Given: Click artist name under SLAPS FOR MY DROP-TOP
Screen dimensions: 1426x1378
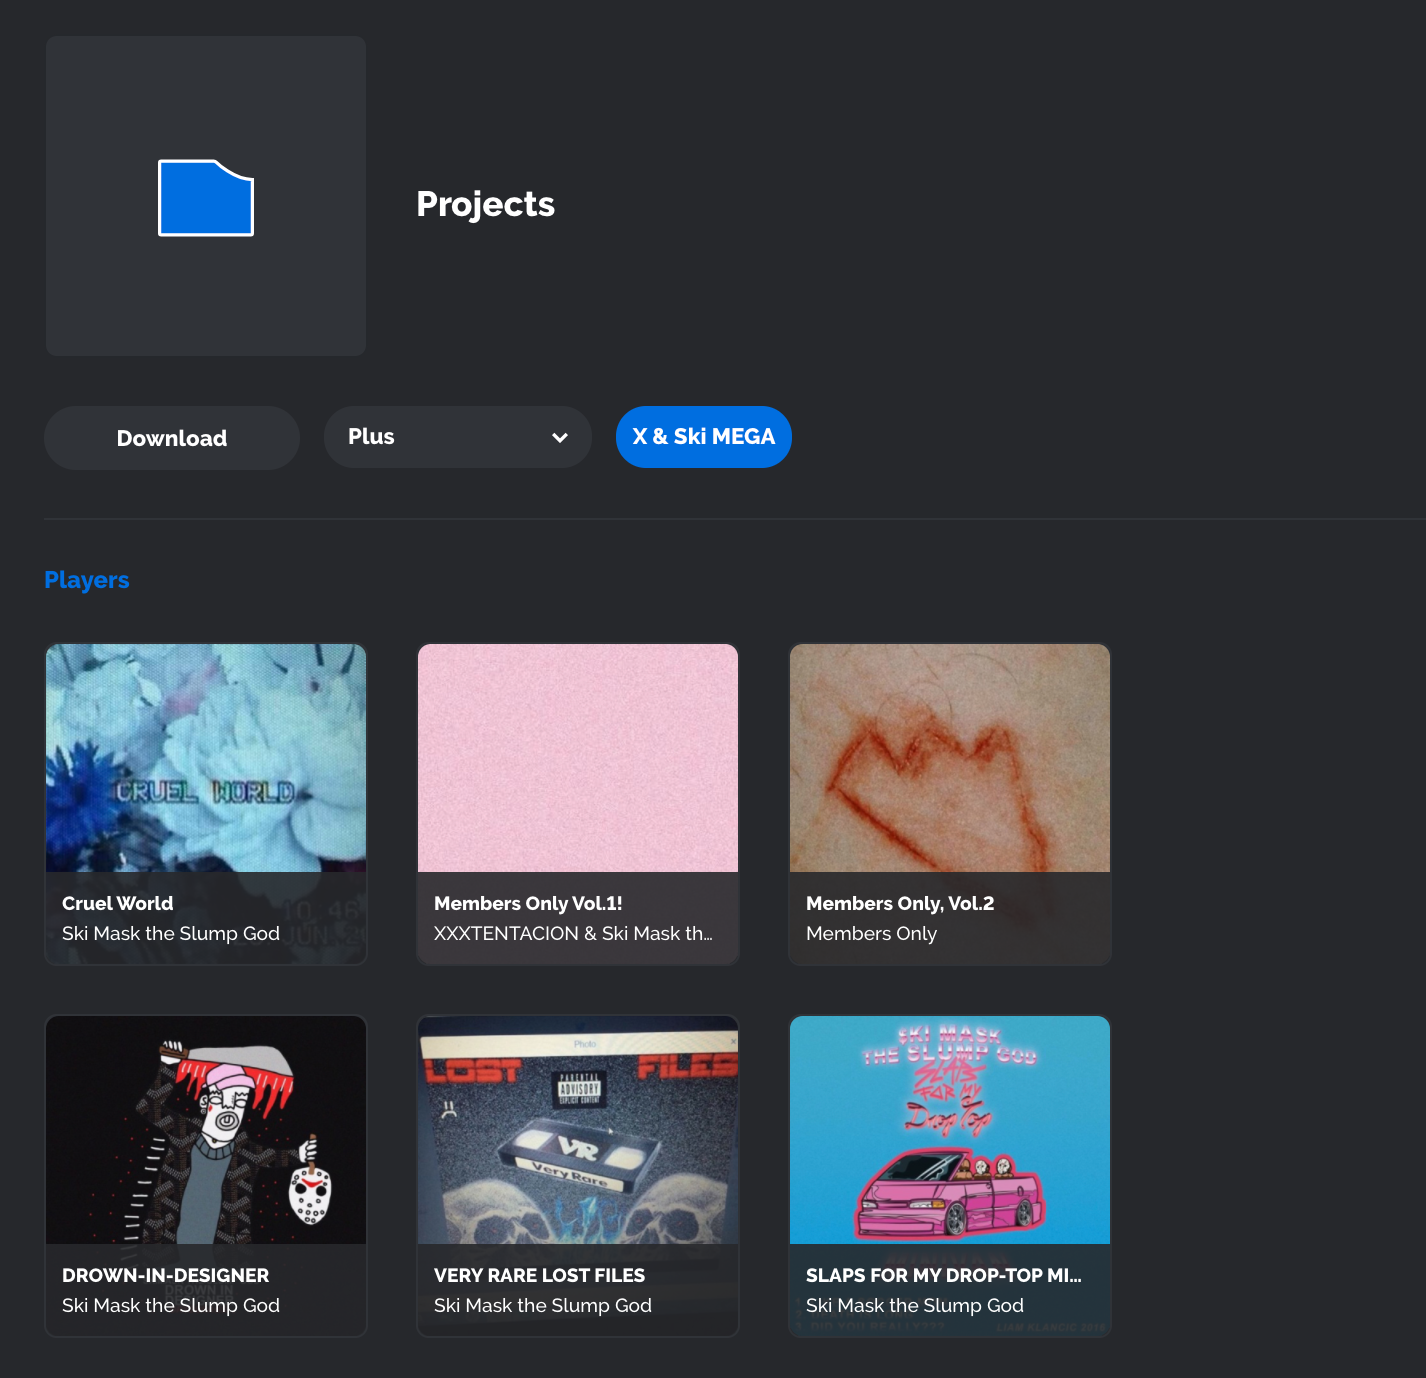Looking at the screenshot, I should 915,1305.
